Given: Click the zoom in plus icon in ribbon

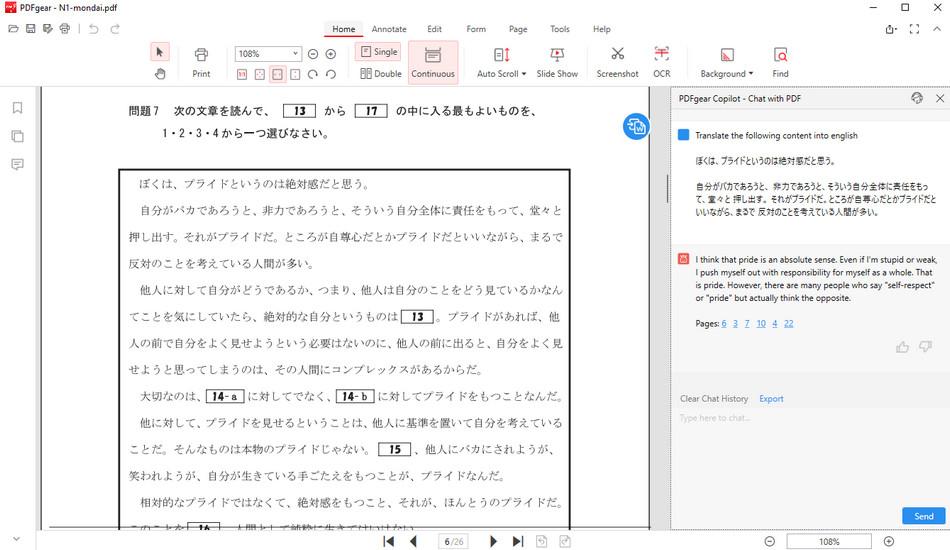Looking at the screenshot, I should [331, 54].
